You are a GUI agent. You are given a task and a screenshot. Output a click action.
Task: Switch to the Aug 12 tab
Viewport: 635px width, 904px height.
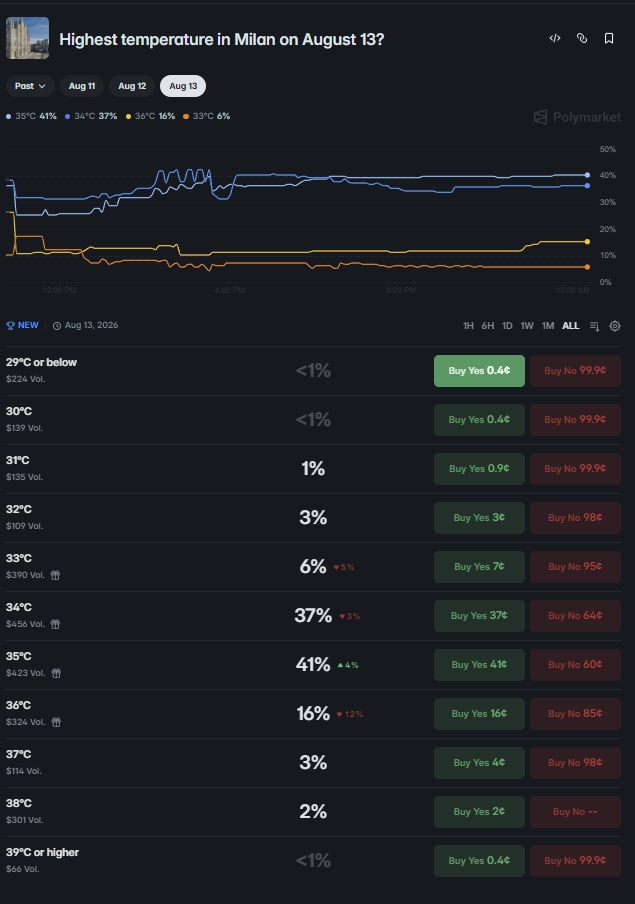[132, 86]
